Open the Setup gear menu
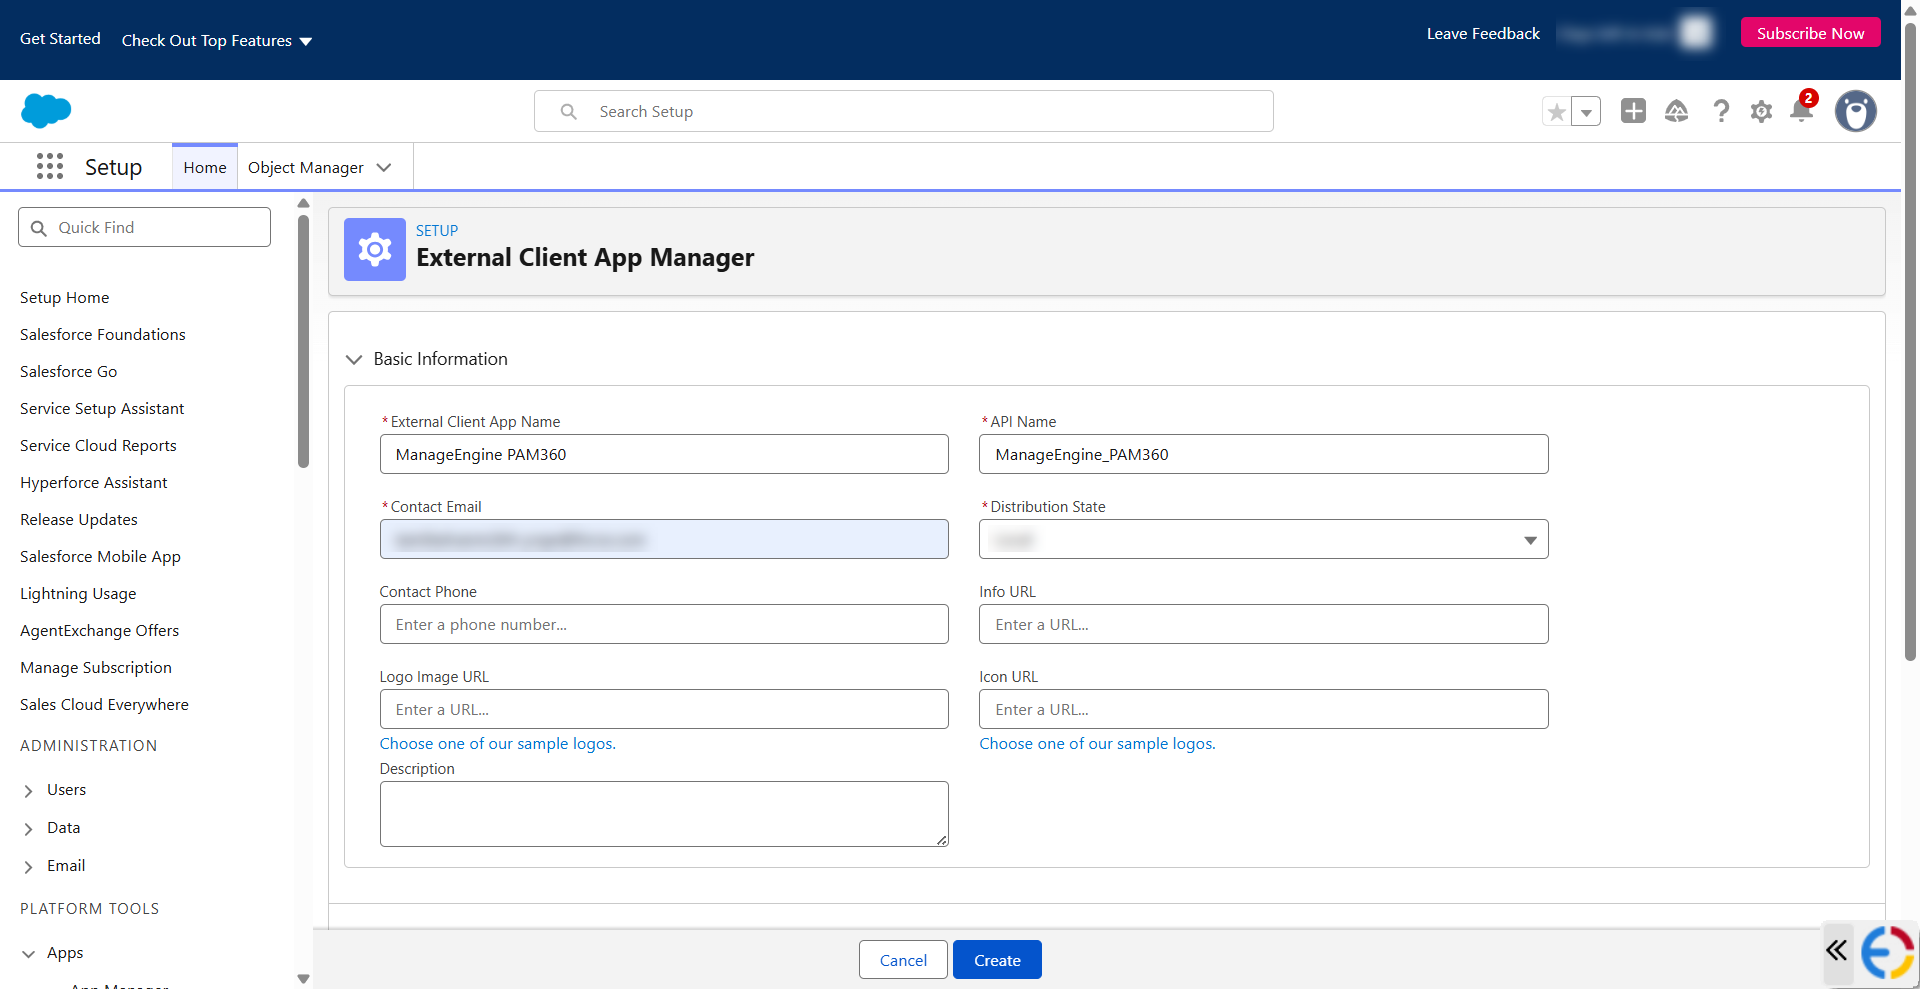Screen dimensions: 1920x989 (x=1762, y=111)
